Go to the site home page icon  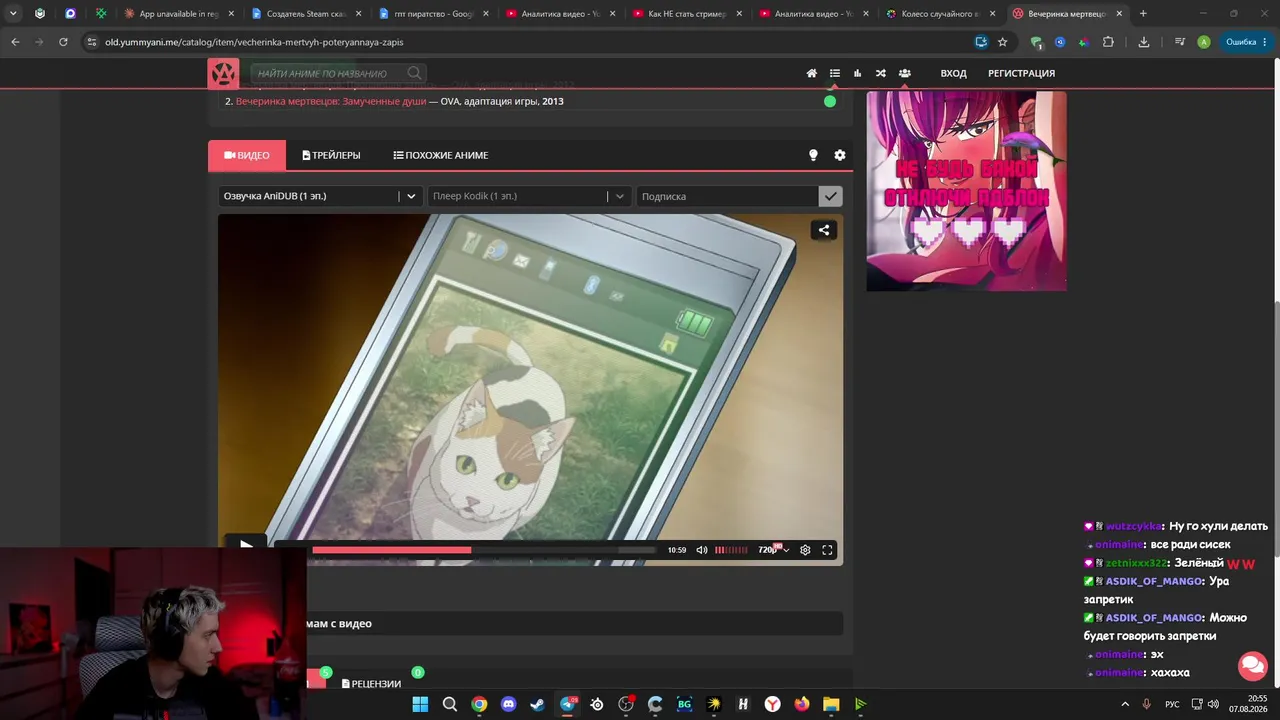click(x=811, y=73)
